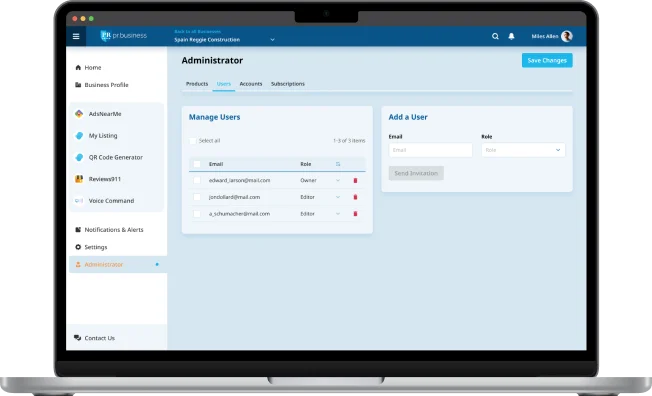Delete the a_schumacher@mail.com user with its trash icon
Viewport: 652px width, 396px height.
tap(355, 214)
